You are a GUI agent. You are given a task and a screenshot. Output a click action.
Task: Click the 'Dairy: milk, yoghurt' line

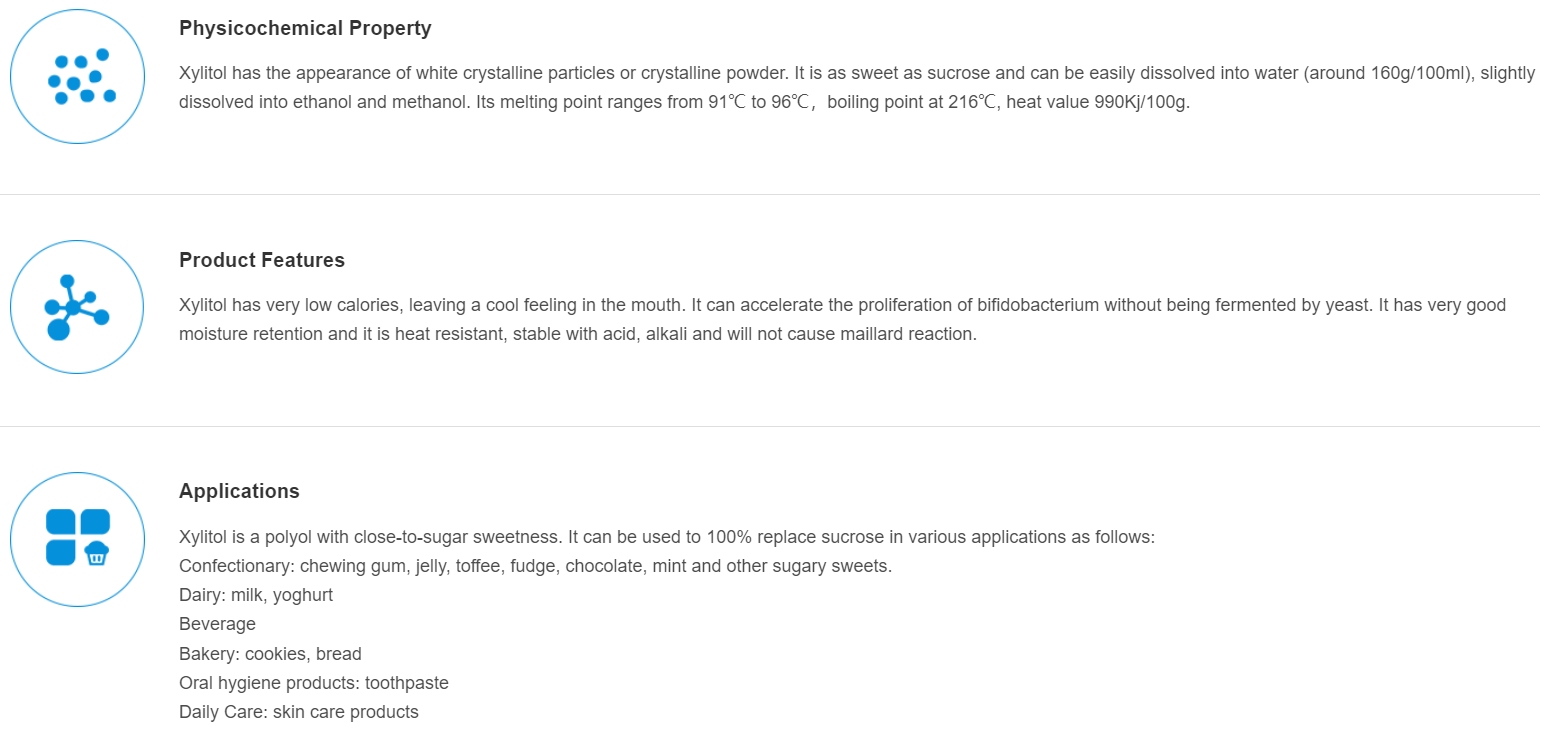256,595
